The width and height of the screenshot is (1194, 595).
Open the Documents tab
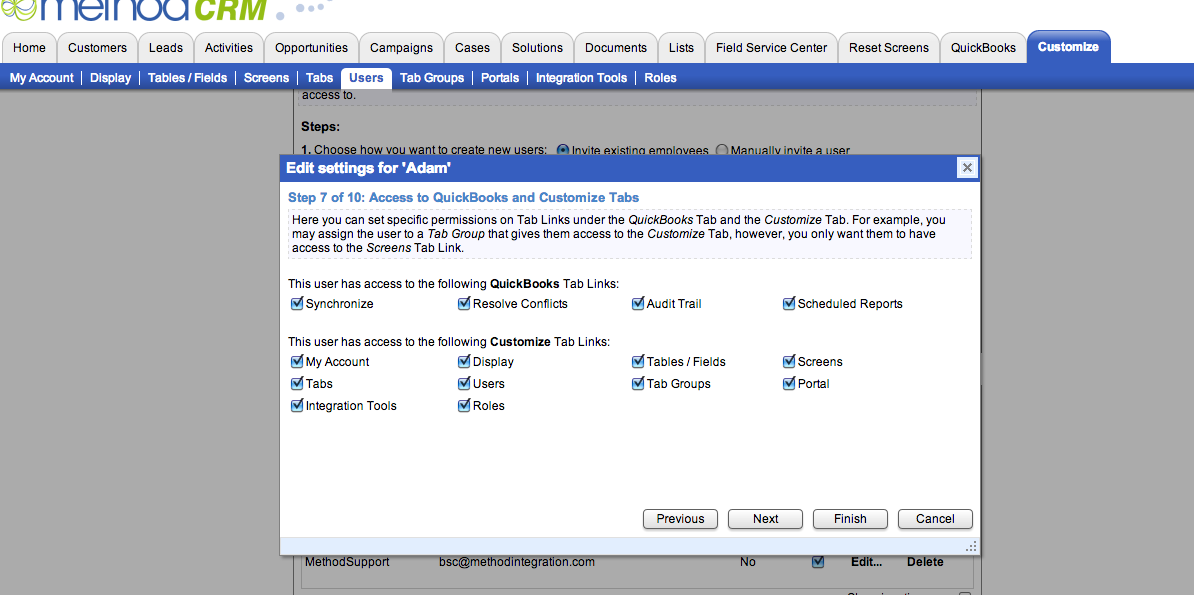(x=615, y=47)
